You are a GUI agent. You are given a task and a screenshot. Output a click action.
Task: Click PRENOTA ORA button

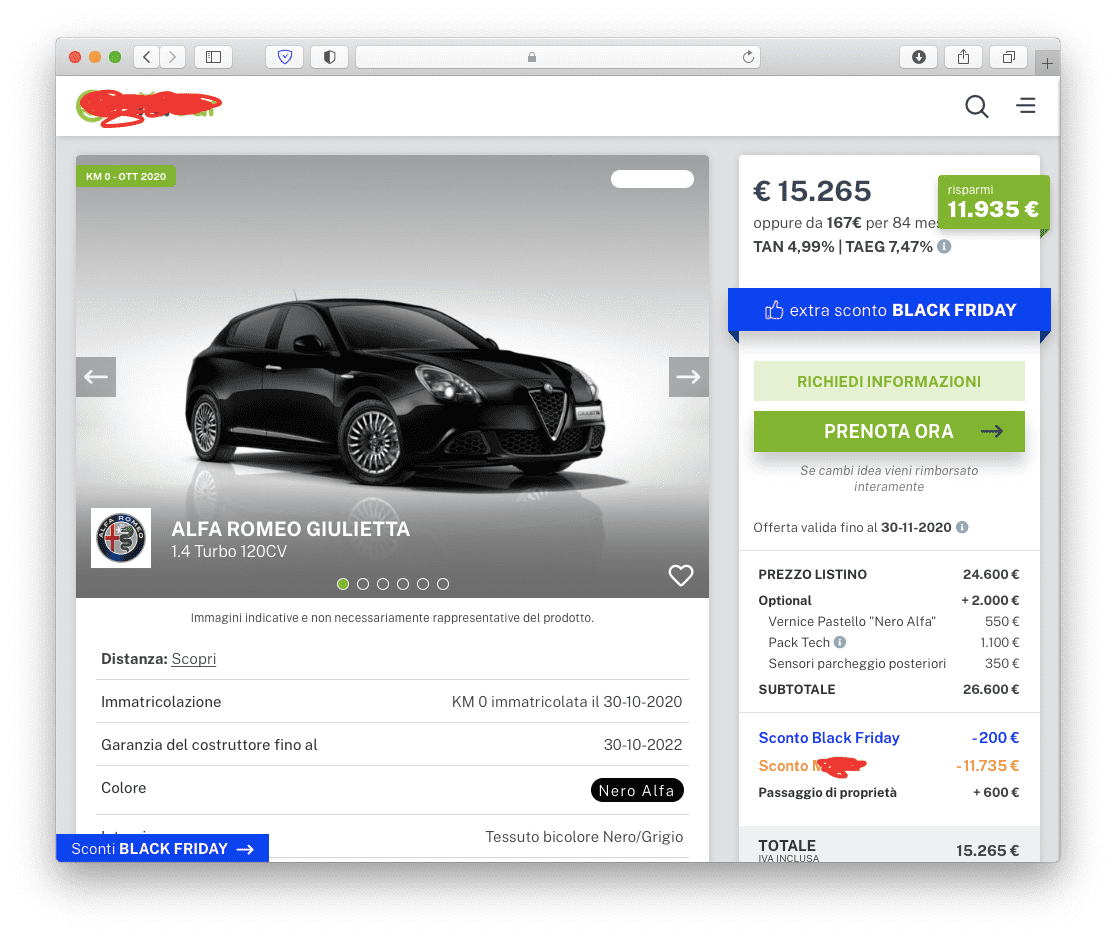tap(889, 431)
